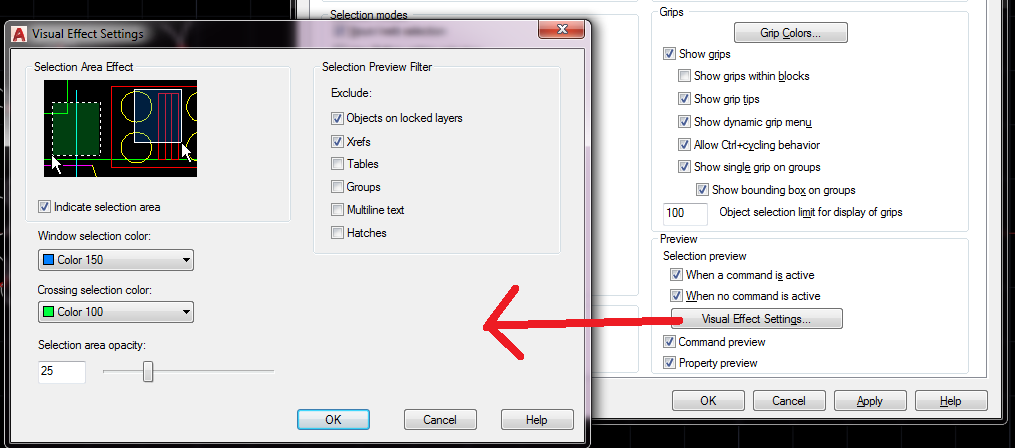Click the Visual Effect Settings button
1015x448 pixels.
click(x=757, y=319)
